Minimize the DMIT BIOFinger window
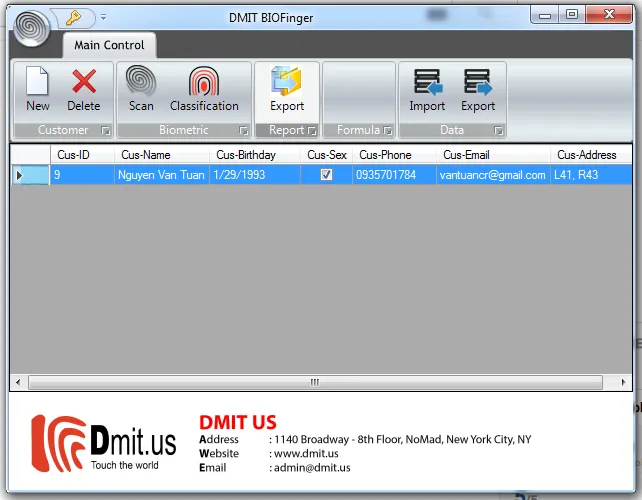 coord(545,16)
